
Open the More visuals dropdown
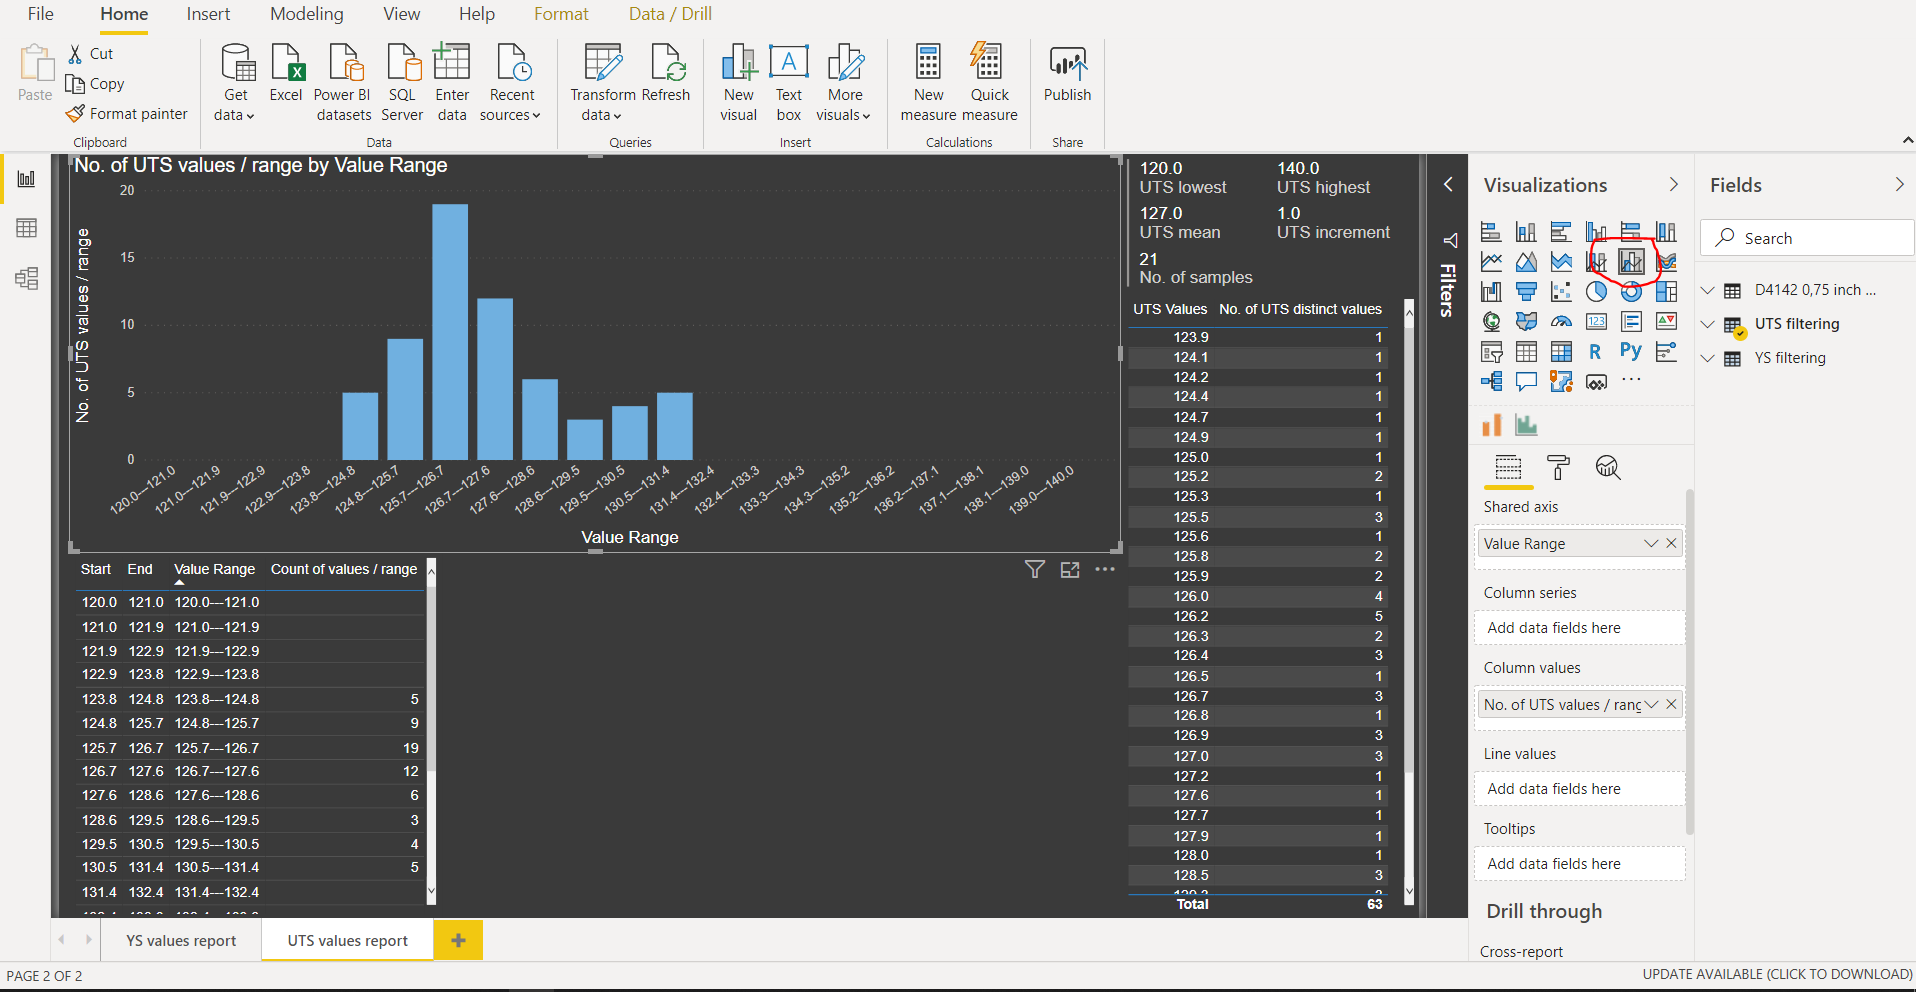844,83
